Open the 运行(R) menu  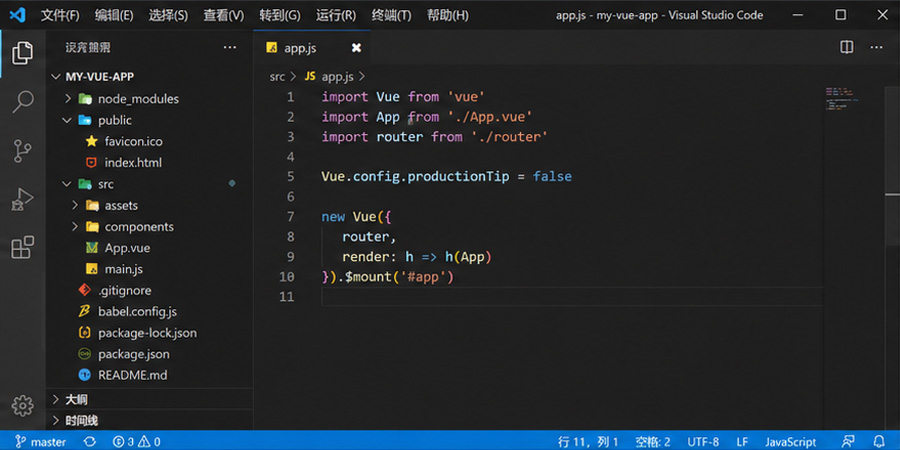click(x=336, y=15)
